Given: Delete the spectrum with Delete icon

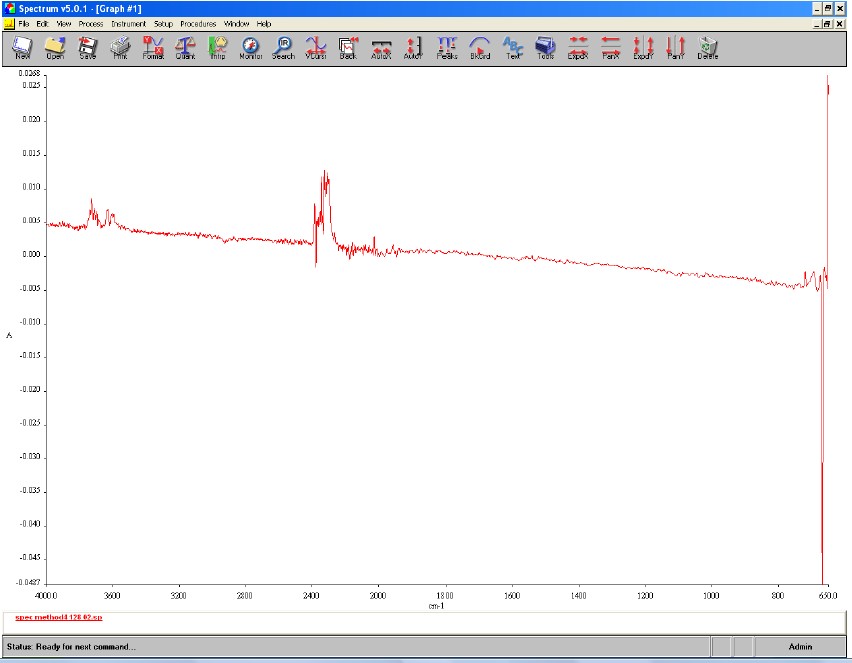Looking at the screenshot, I should coord(708,48).
